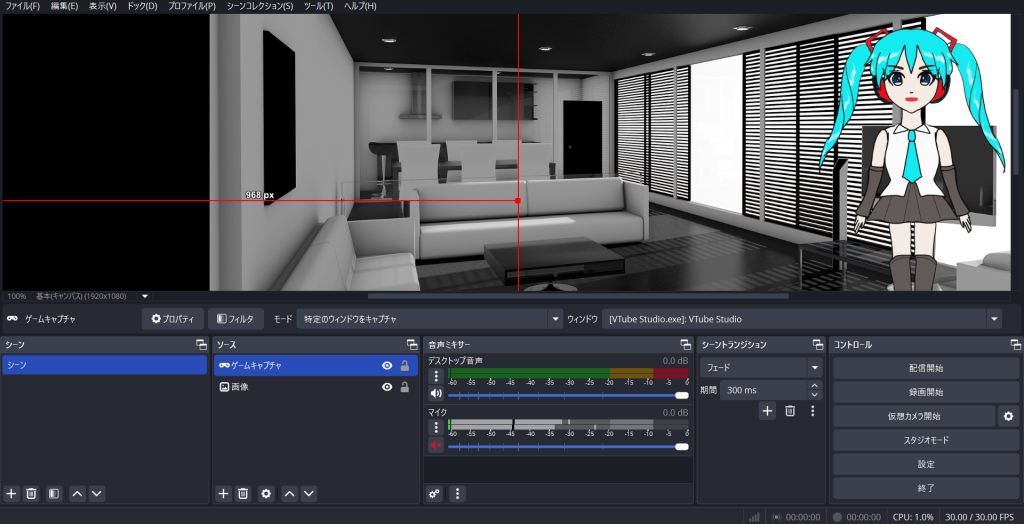Open the シーンコレクション(S) menu
This screenshot has height=524, width=1024.
point(260,6)
